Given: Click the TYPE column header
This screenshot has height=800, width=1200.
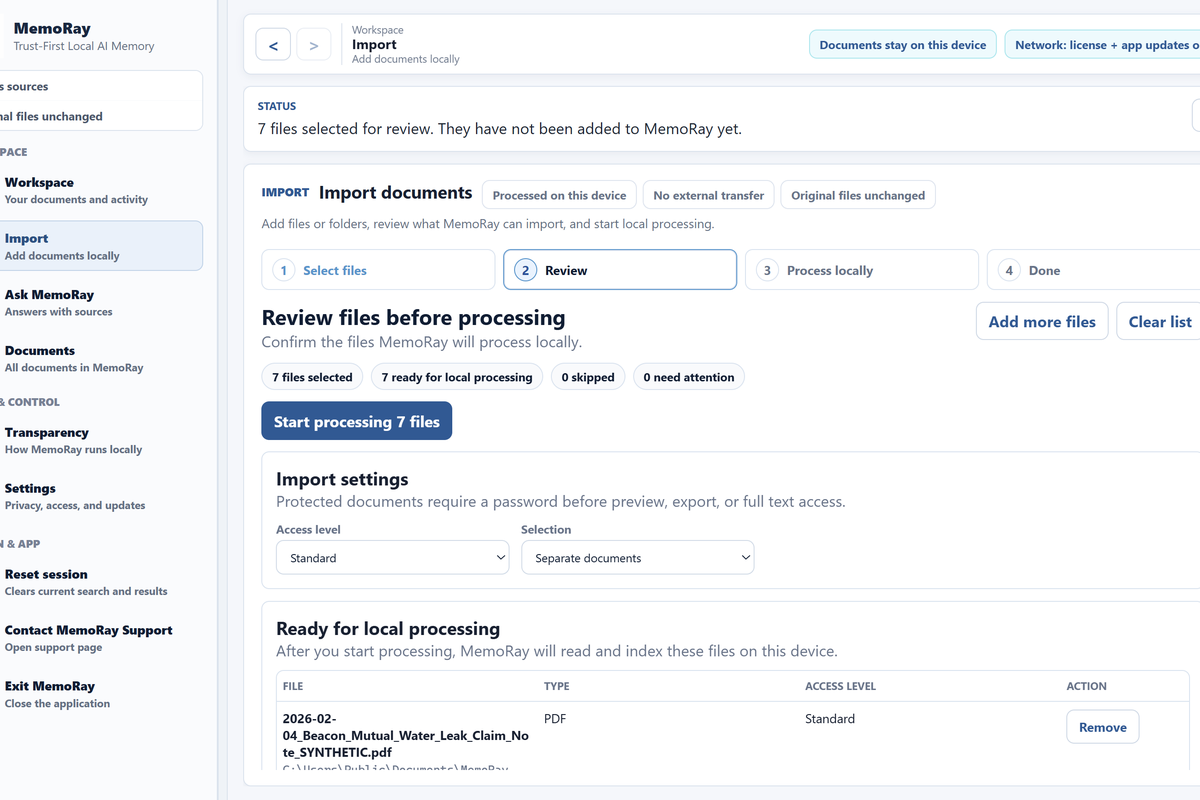Looking at the screenshot, I should point(556,686).
